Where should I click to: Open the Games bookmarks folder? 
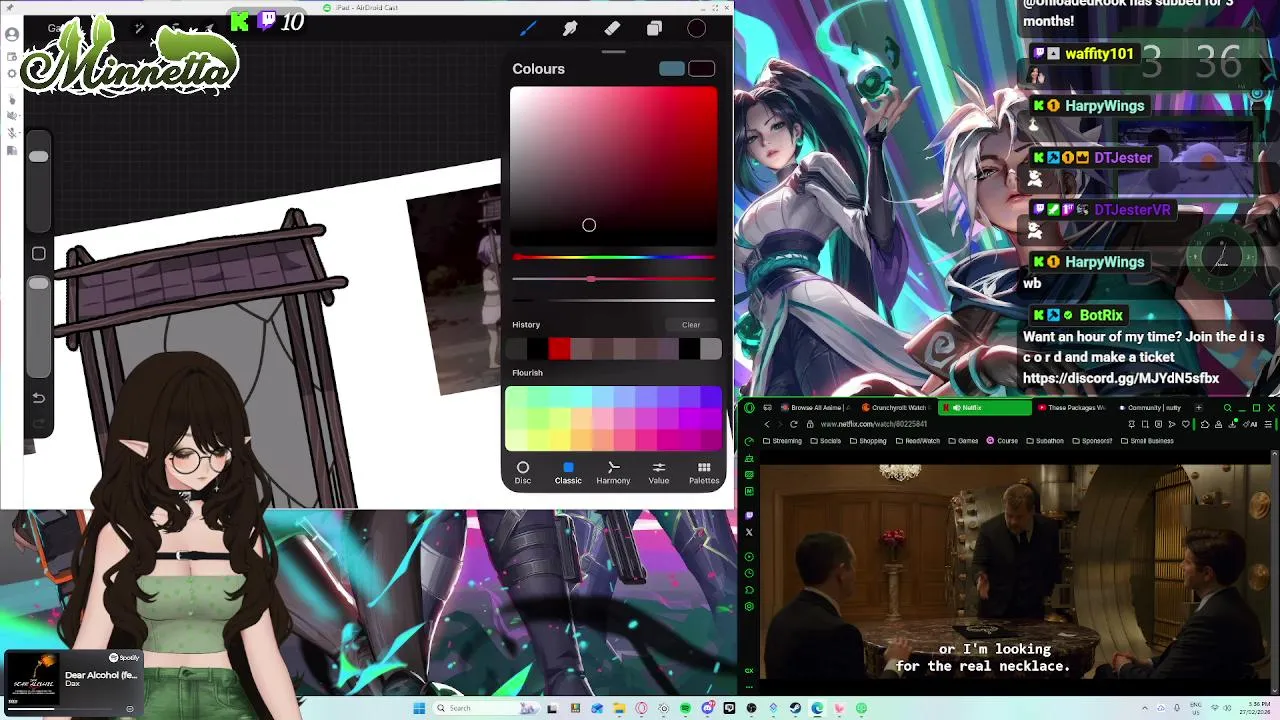click(x=963, y=441)
